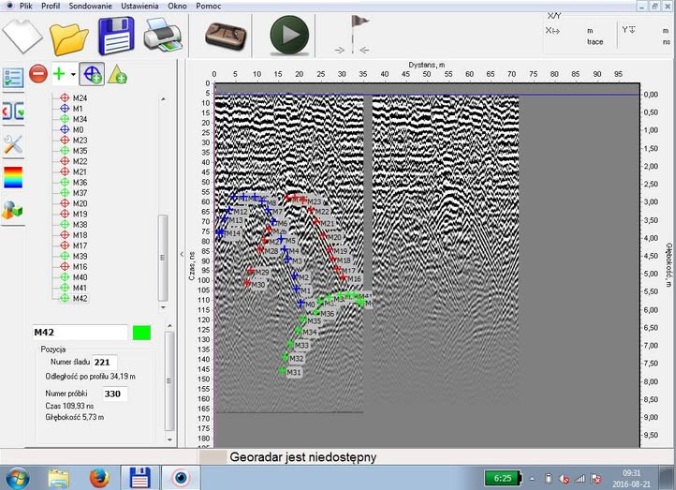
Task: Open the rainbow color palette icon
Action: pyautogui.click(x=13, y=177)
